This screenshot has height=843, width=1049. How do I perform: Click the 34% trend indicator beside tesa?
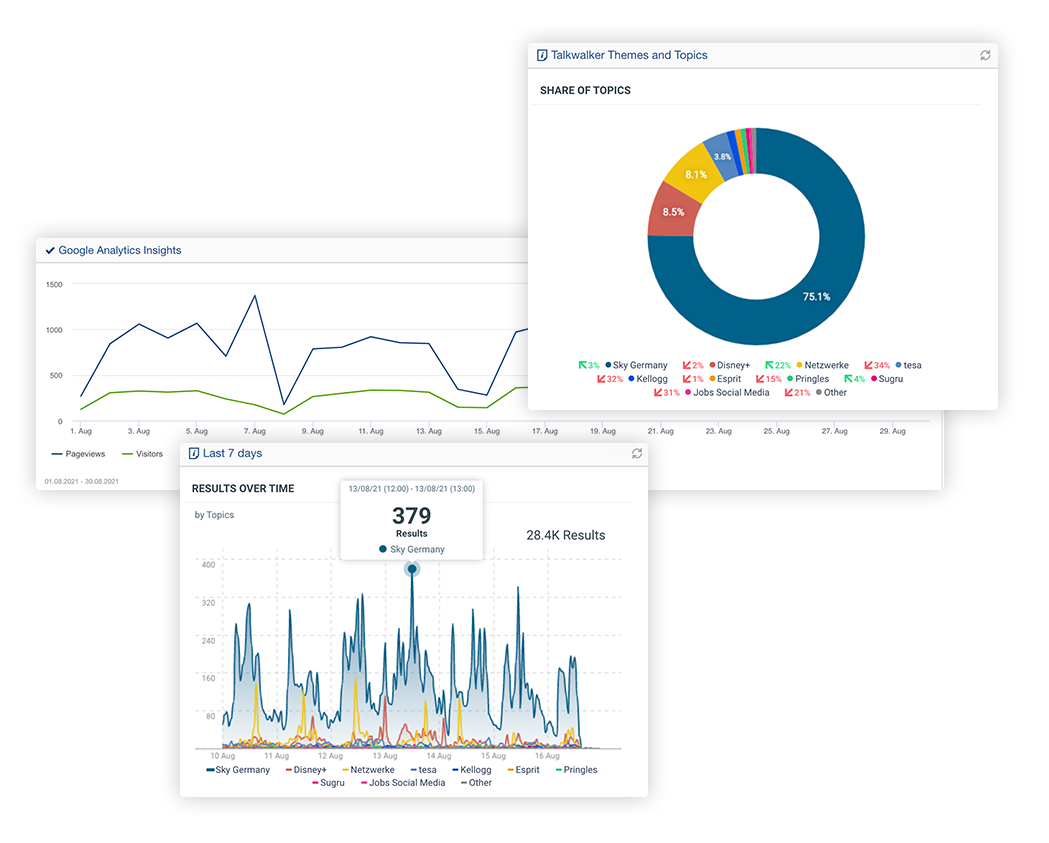click(877, 365)
